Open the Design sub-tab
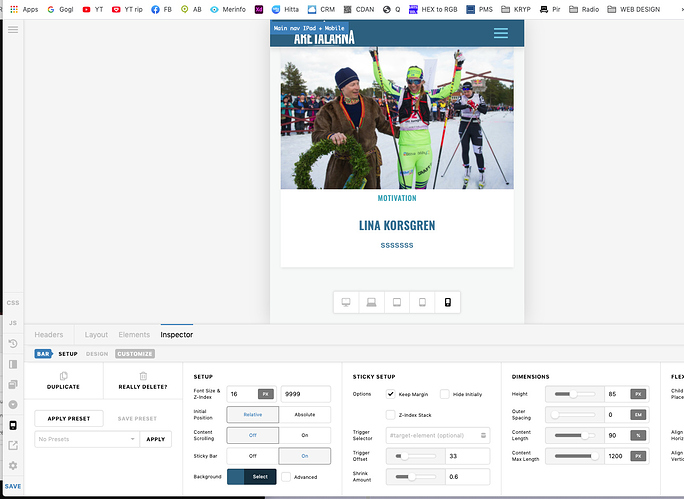The image size is (684, 499). pos(97,354)
